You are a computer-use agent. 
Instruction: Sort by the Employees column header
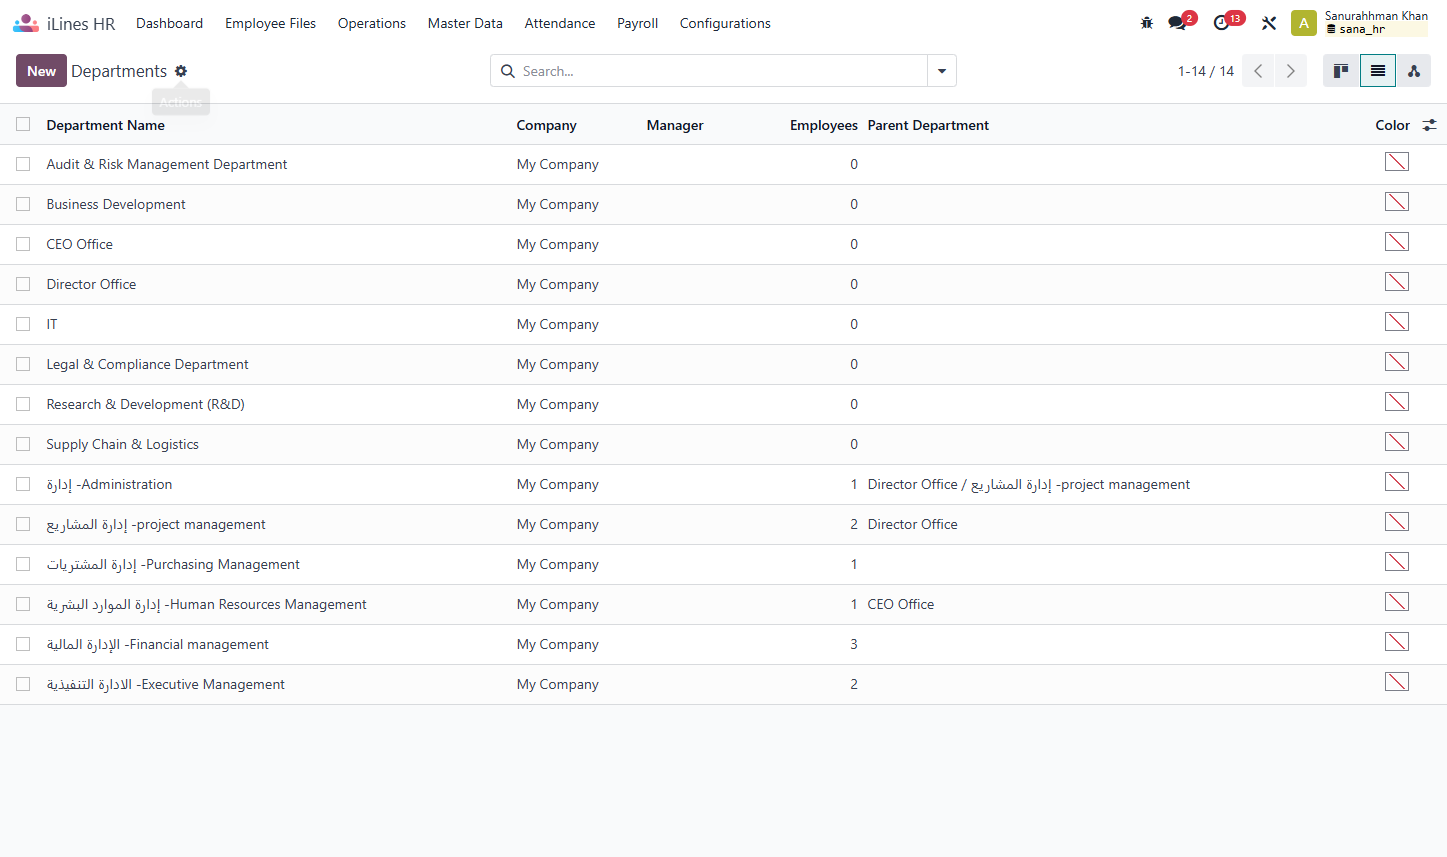pyautogui.click(x=824, y=125)
